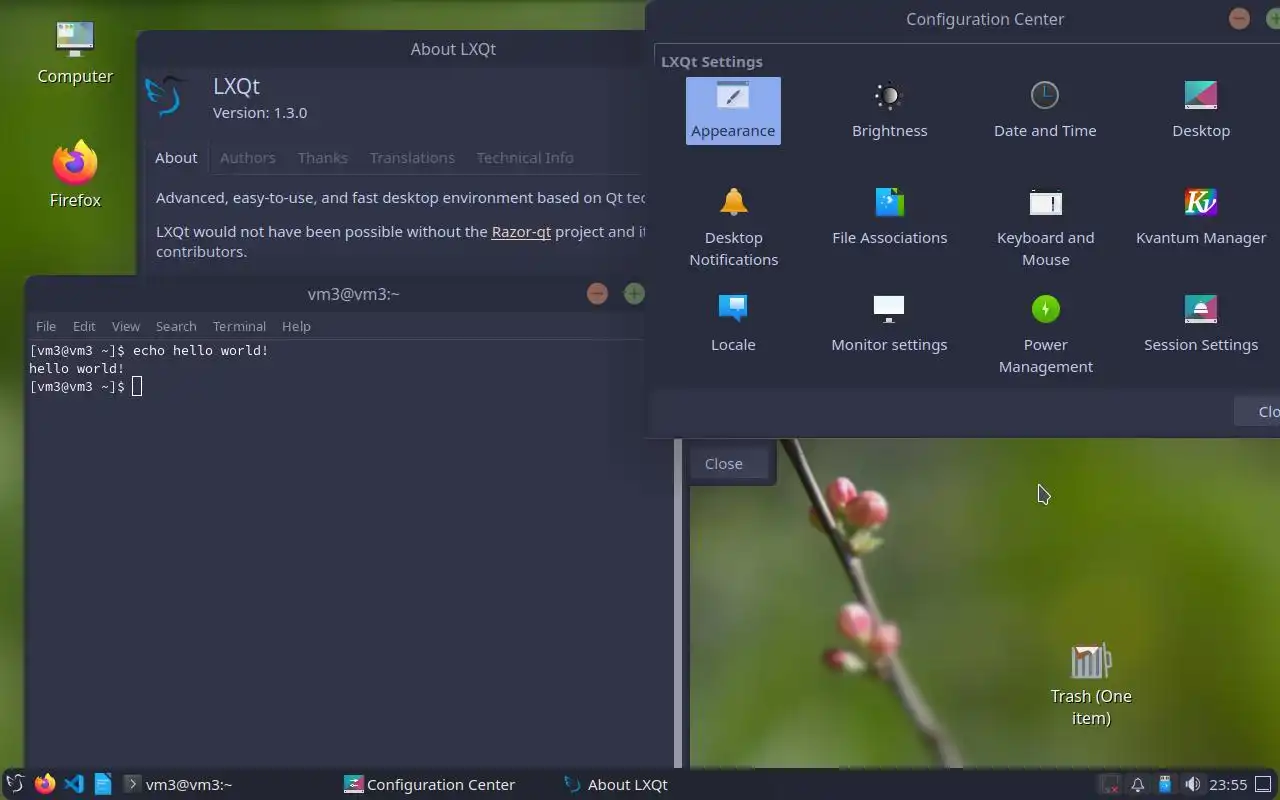Click the removable media tray icon

coord(1165,785)
